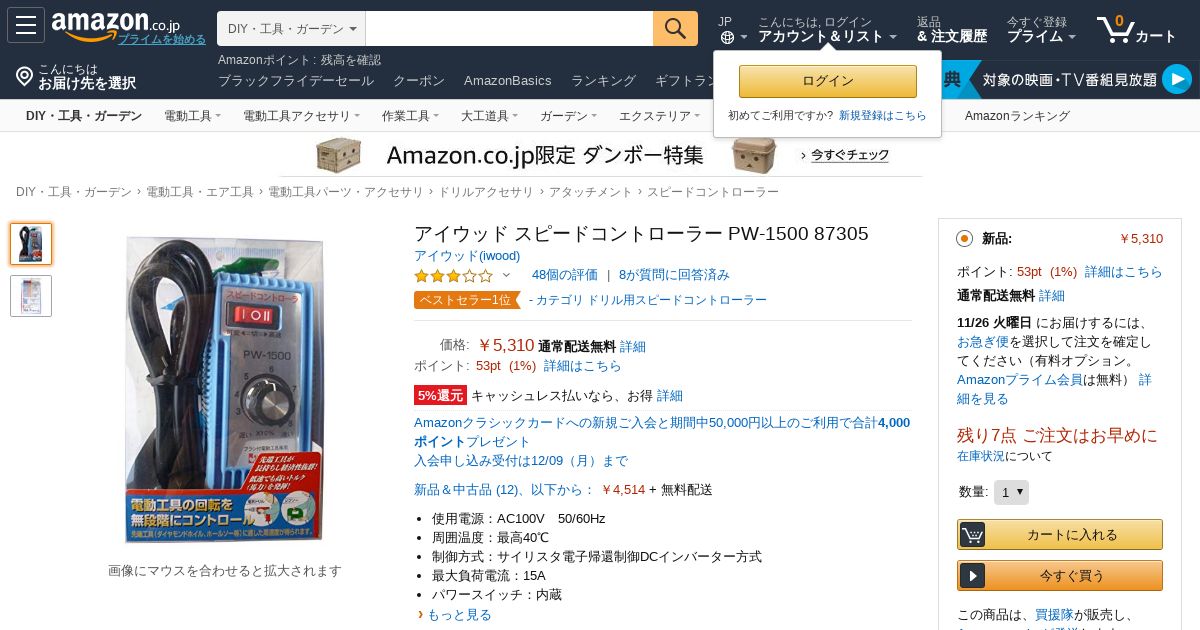Open the quantity 数量 dropdown
1200x630 pixels.
1011,492
